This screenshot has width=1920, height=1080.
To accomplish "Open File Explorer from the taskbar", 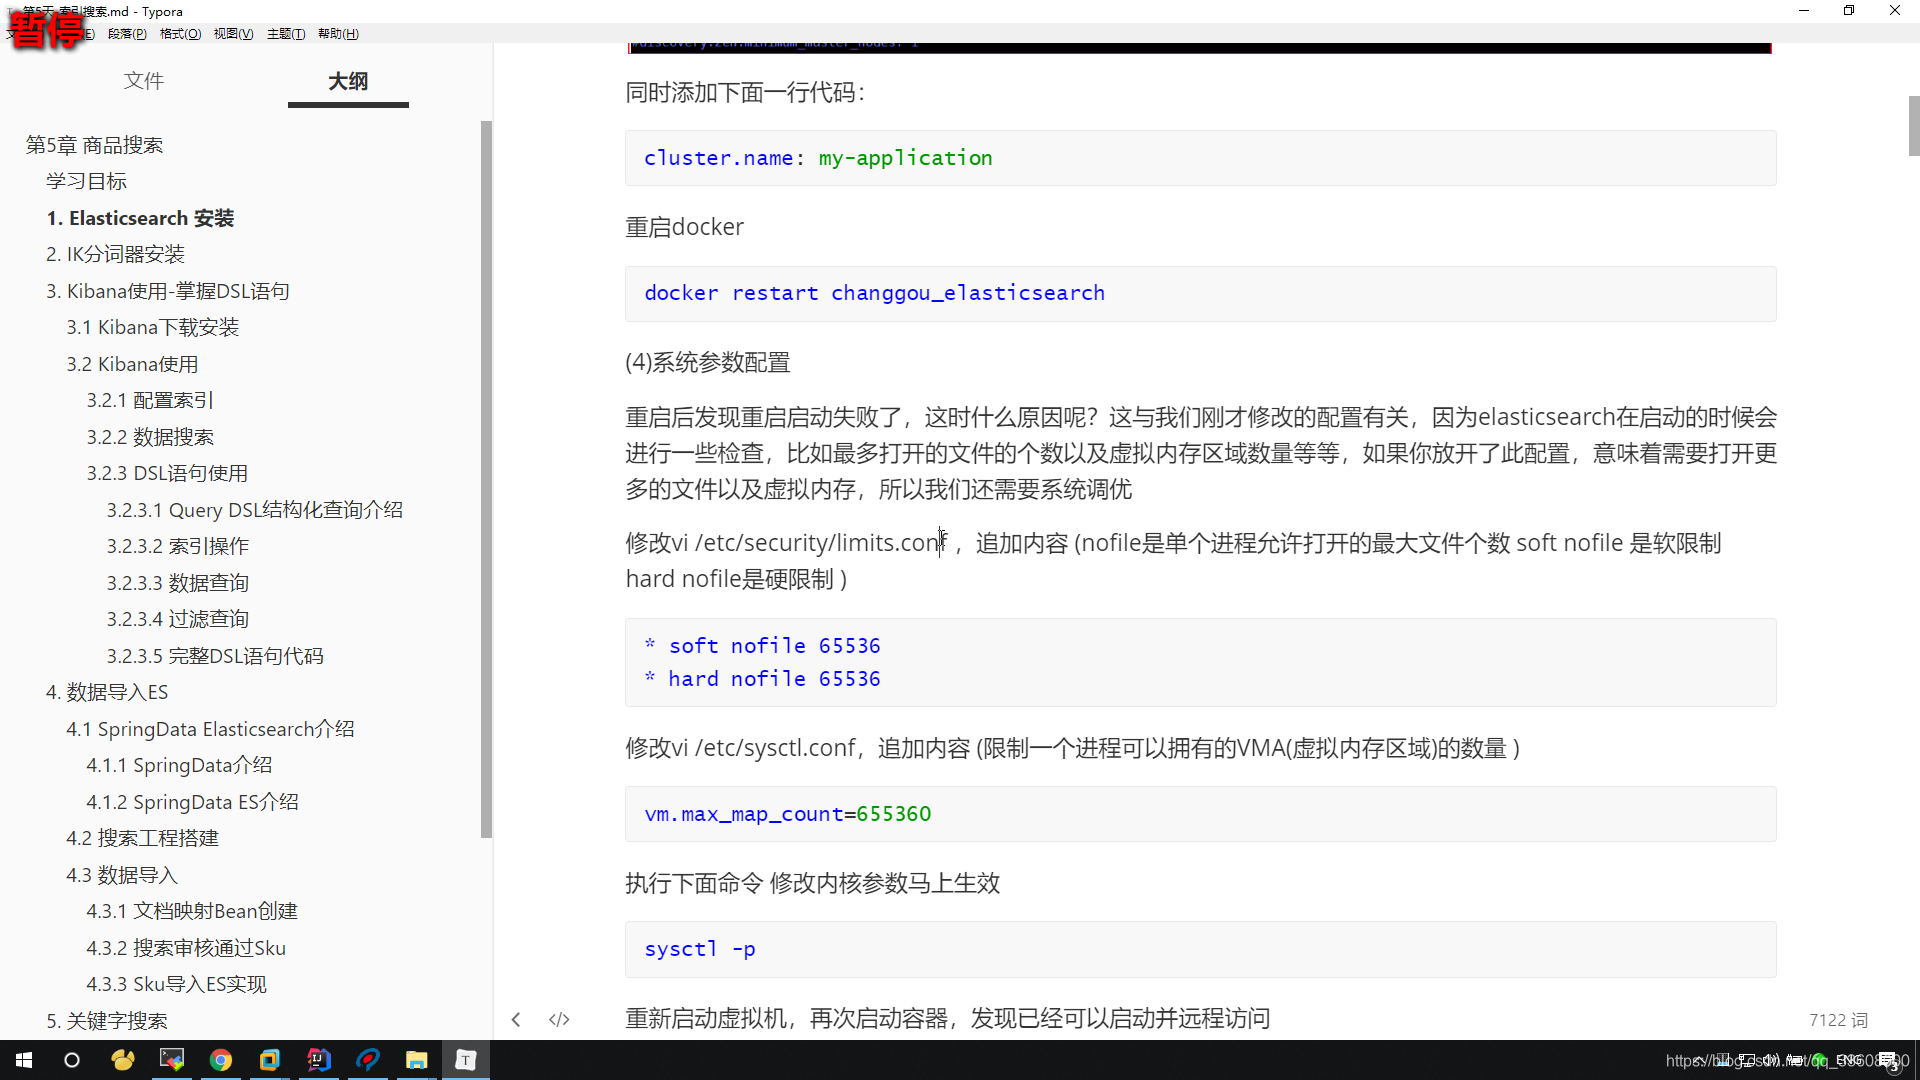I will [x=417, y=1060].
